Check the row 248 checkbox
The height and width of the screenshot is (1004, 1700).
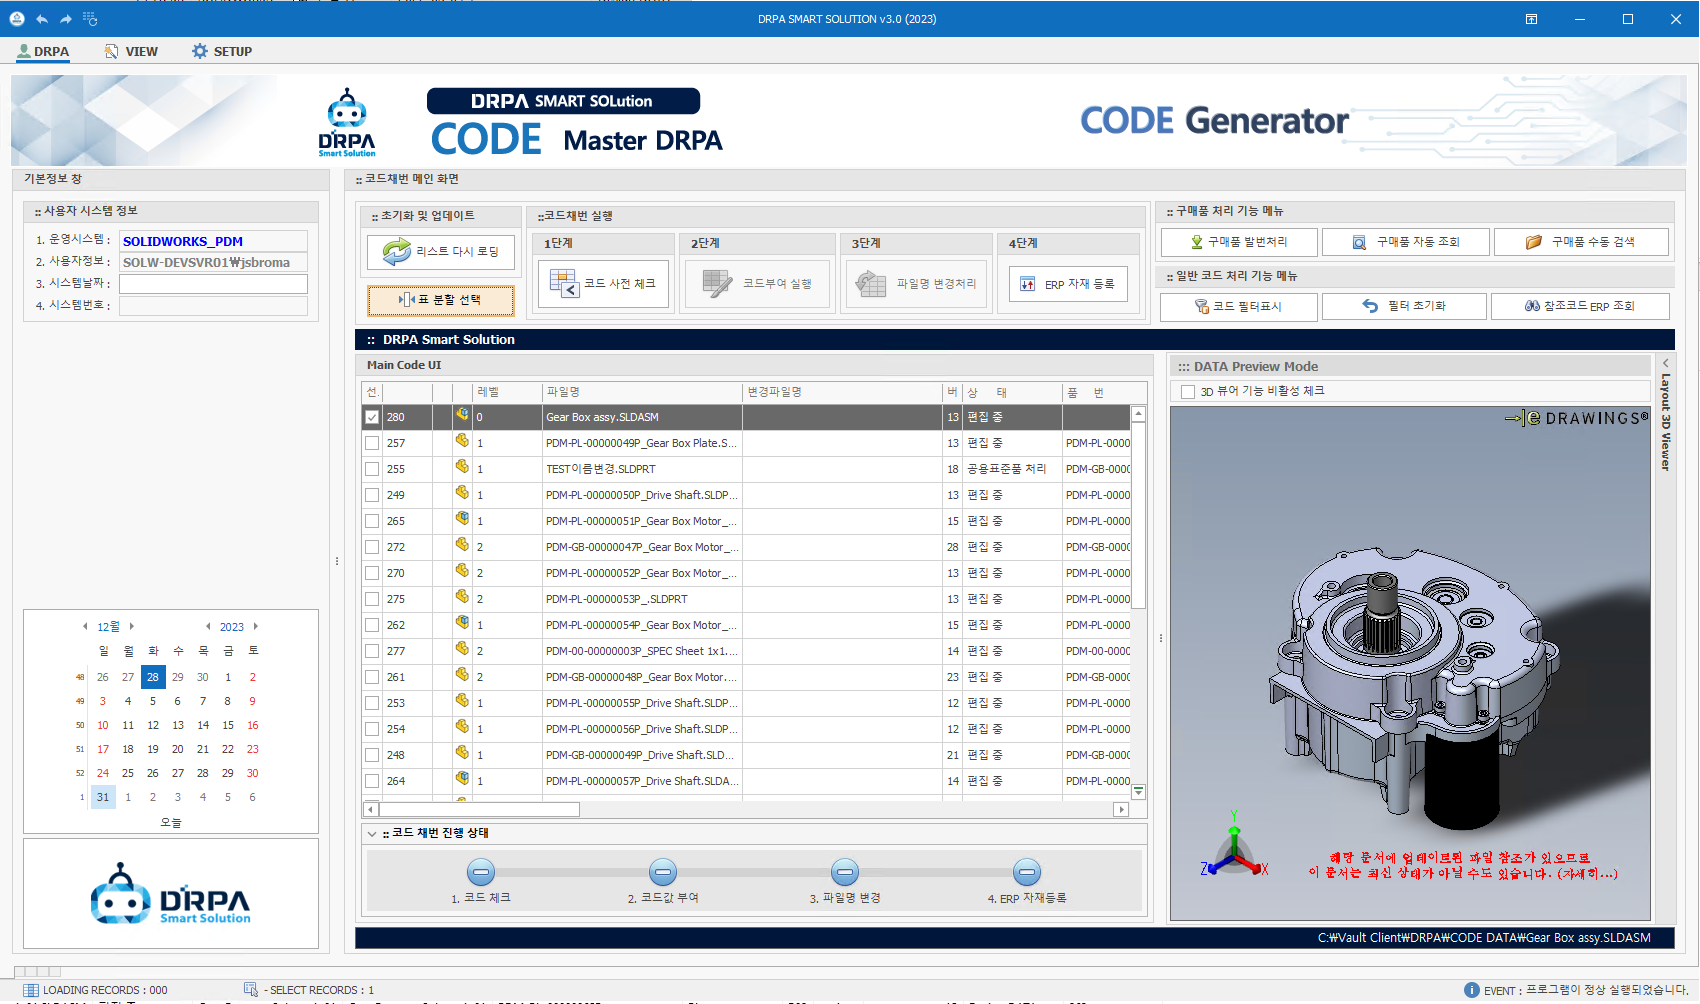pyautogui.click(x=372, y=755)
